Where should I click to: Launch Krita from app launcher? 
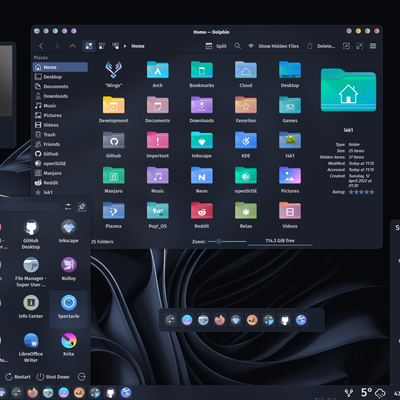69,345
